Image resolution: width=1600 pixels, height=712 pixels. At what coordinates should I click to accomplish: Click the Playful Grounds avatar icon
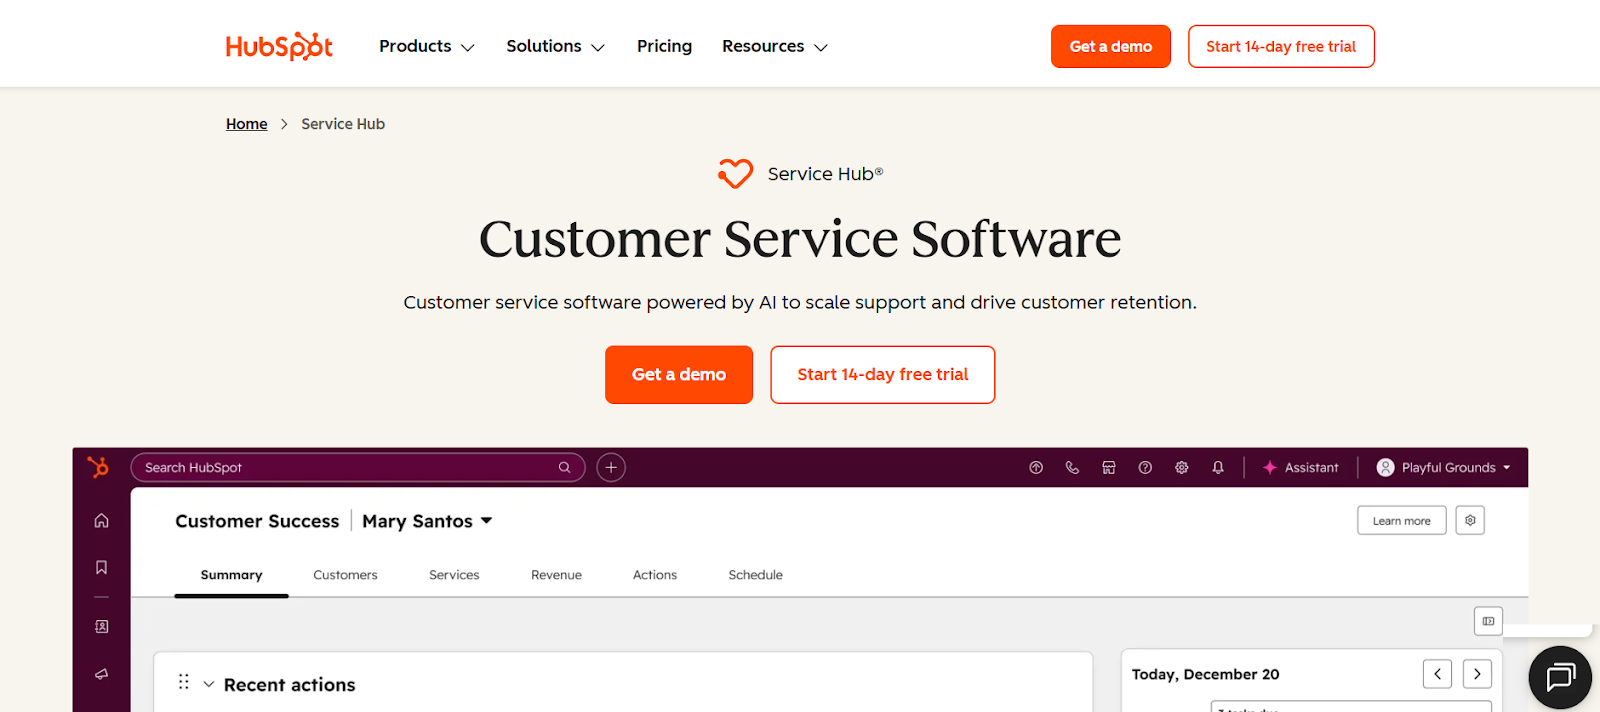(x=1385, y=467)
